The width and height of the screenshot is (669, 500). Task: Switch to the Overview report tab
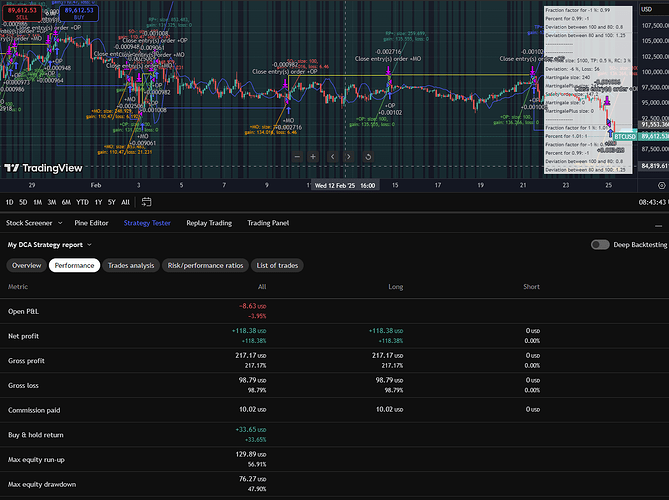tap(26, 265)
